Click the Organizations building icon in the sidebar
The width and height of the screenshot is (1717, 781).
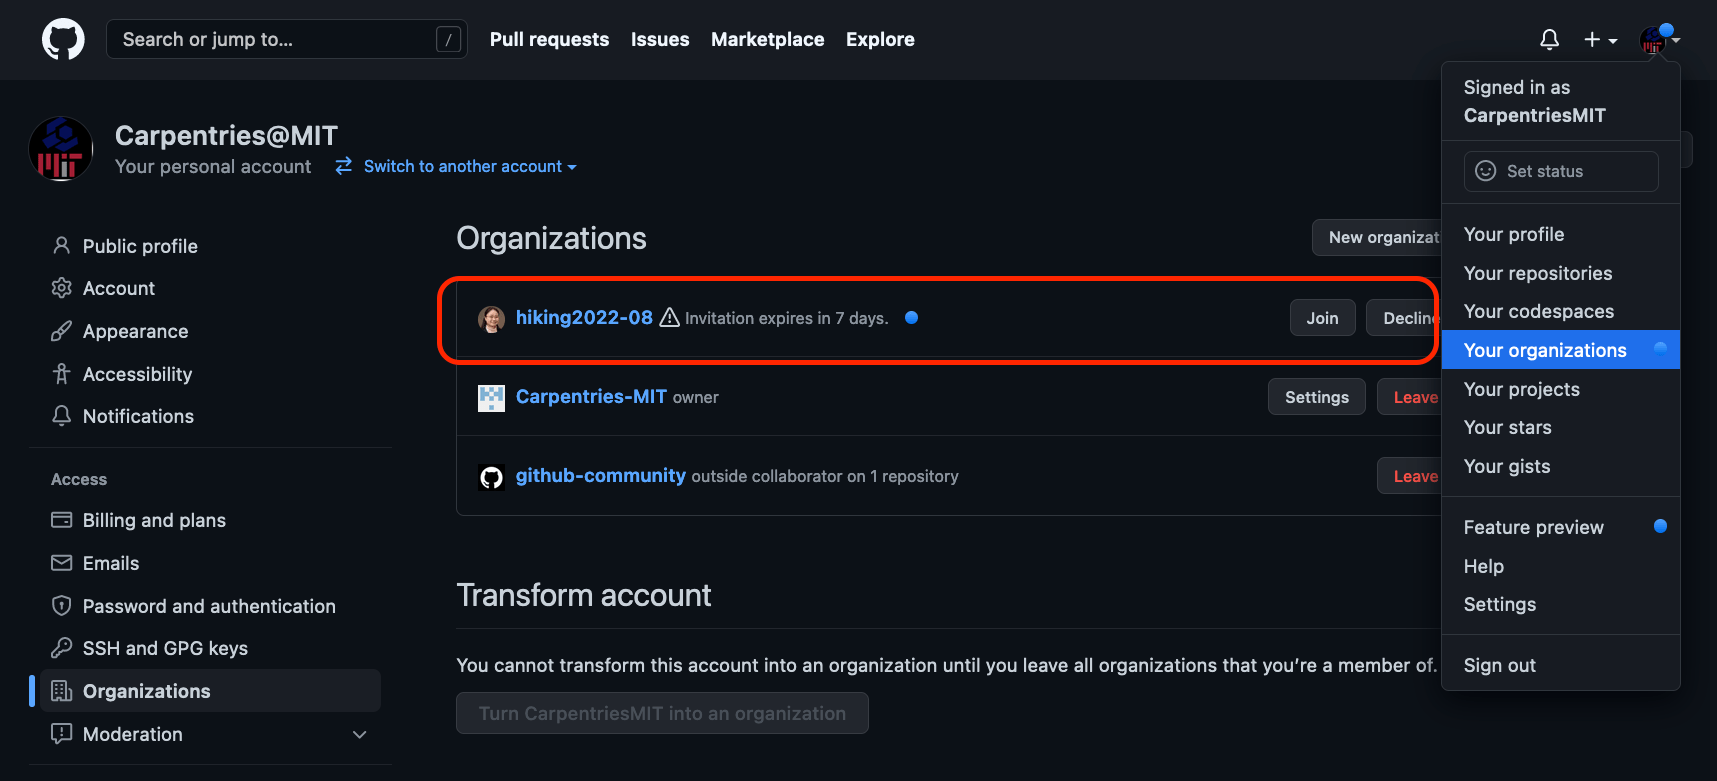point(61,691)
